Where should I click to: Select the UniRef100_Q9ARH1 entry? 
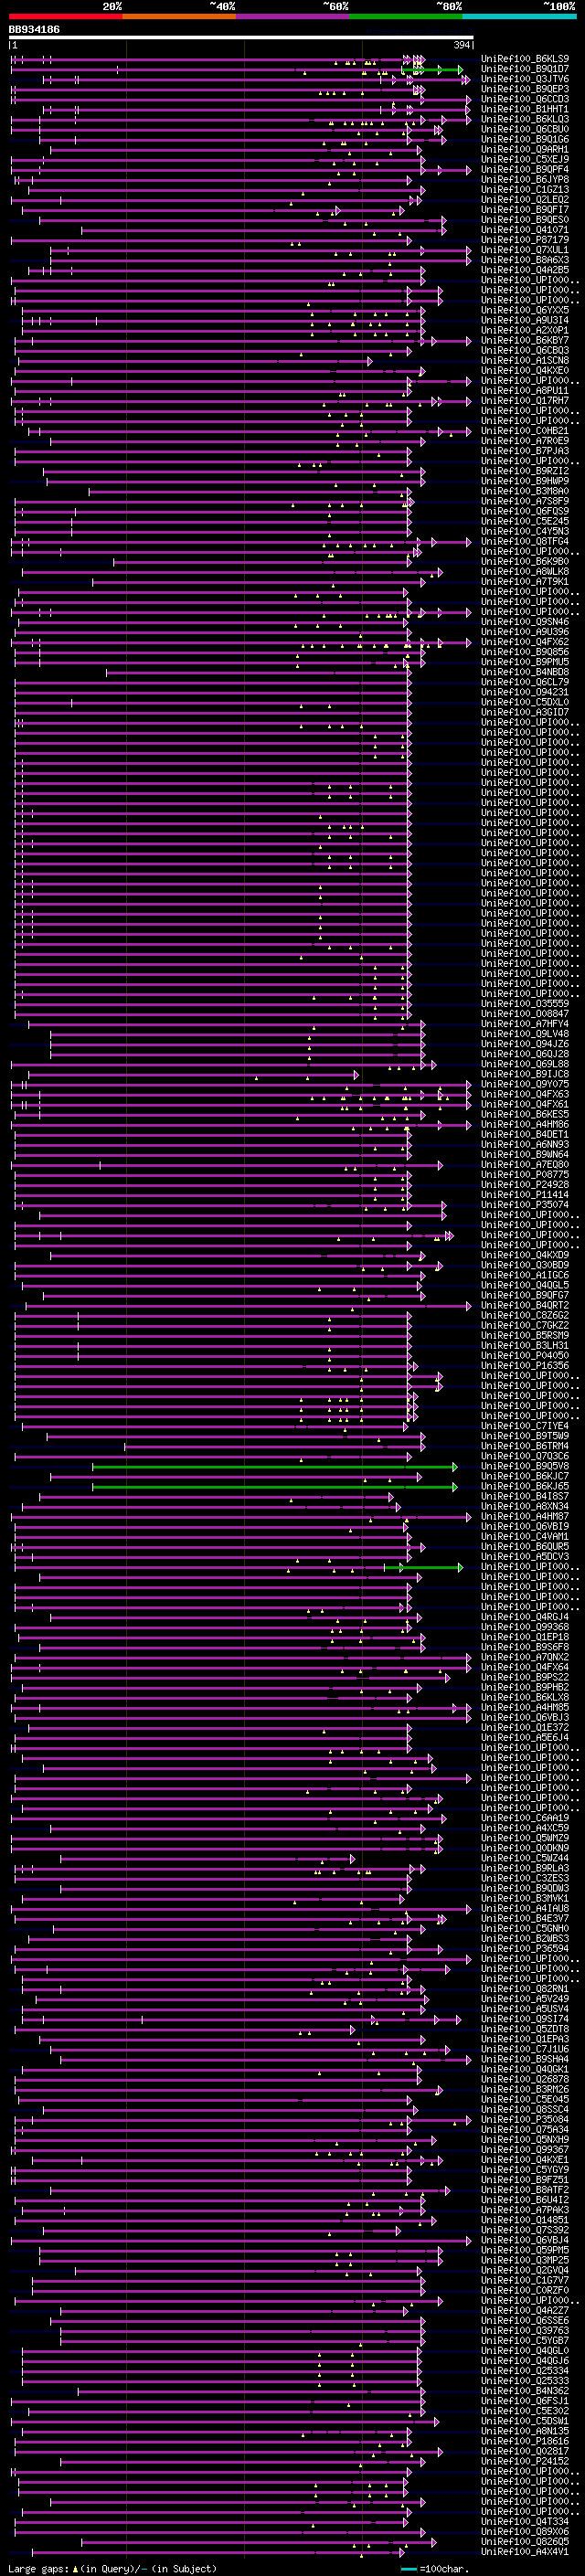[525, 149]
